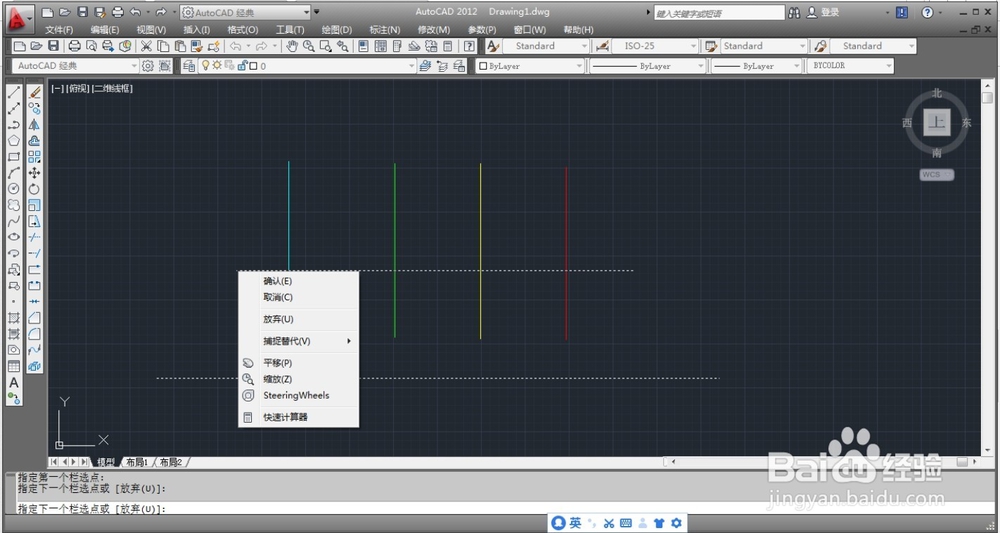Screen dimensions: 1000x533
Task: Open the 绘图(D) menu
Action: (337, 30)
